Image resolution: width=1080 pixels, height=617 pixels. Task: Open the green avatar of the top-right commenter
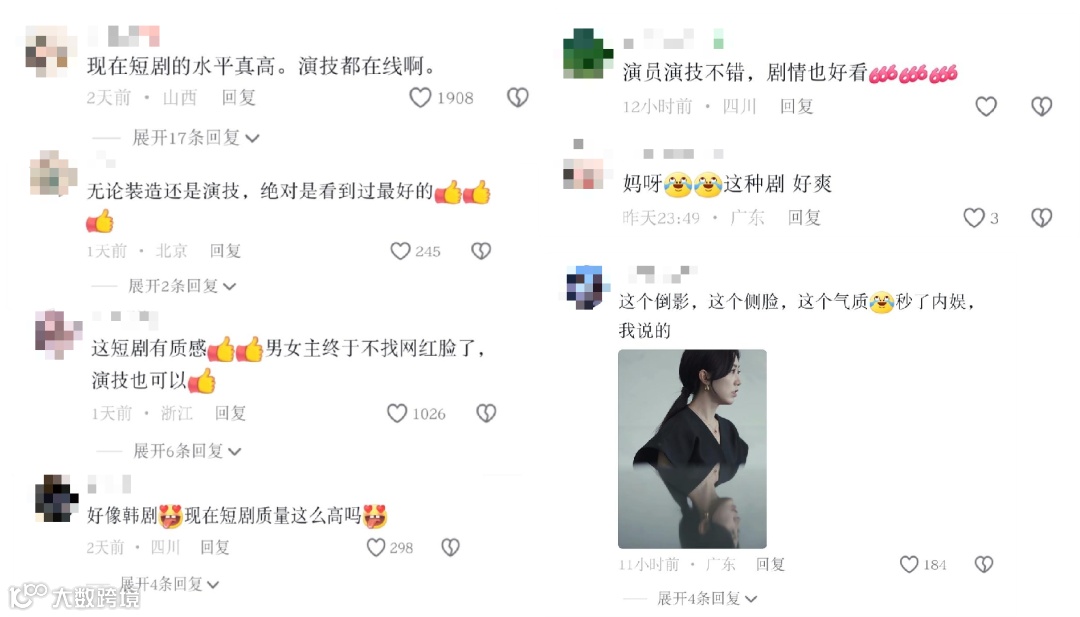pyautogui.click(x=587, y=54)
